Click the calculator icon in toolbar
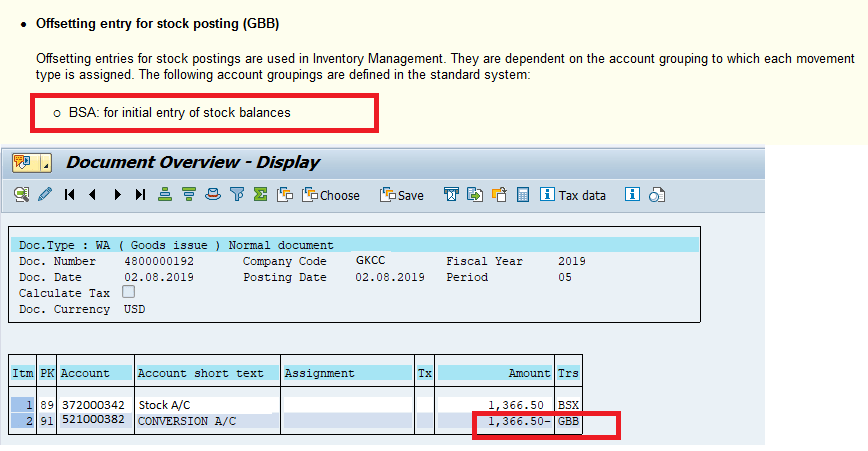868x451 pixels. point(522,195)
